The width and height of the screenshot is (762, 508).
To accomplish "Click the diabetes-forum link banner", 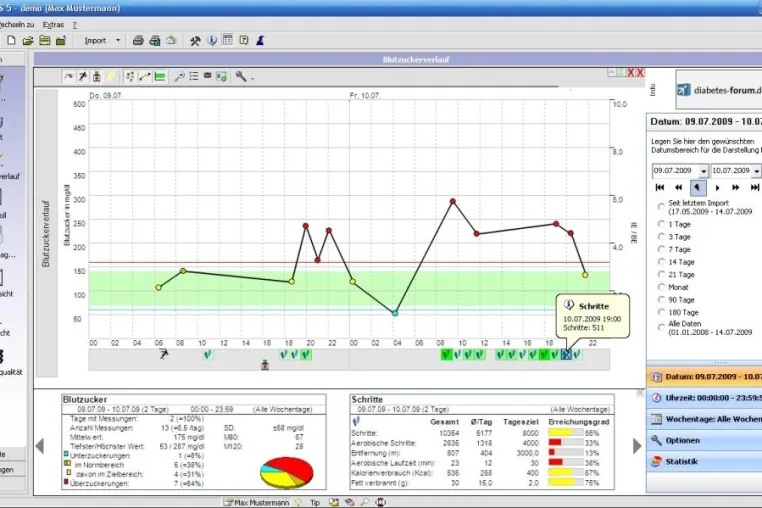I will coord(719,90).
